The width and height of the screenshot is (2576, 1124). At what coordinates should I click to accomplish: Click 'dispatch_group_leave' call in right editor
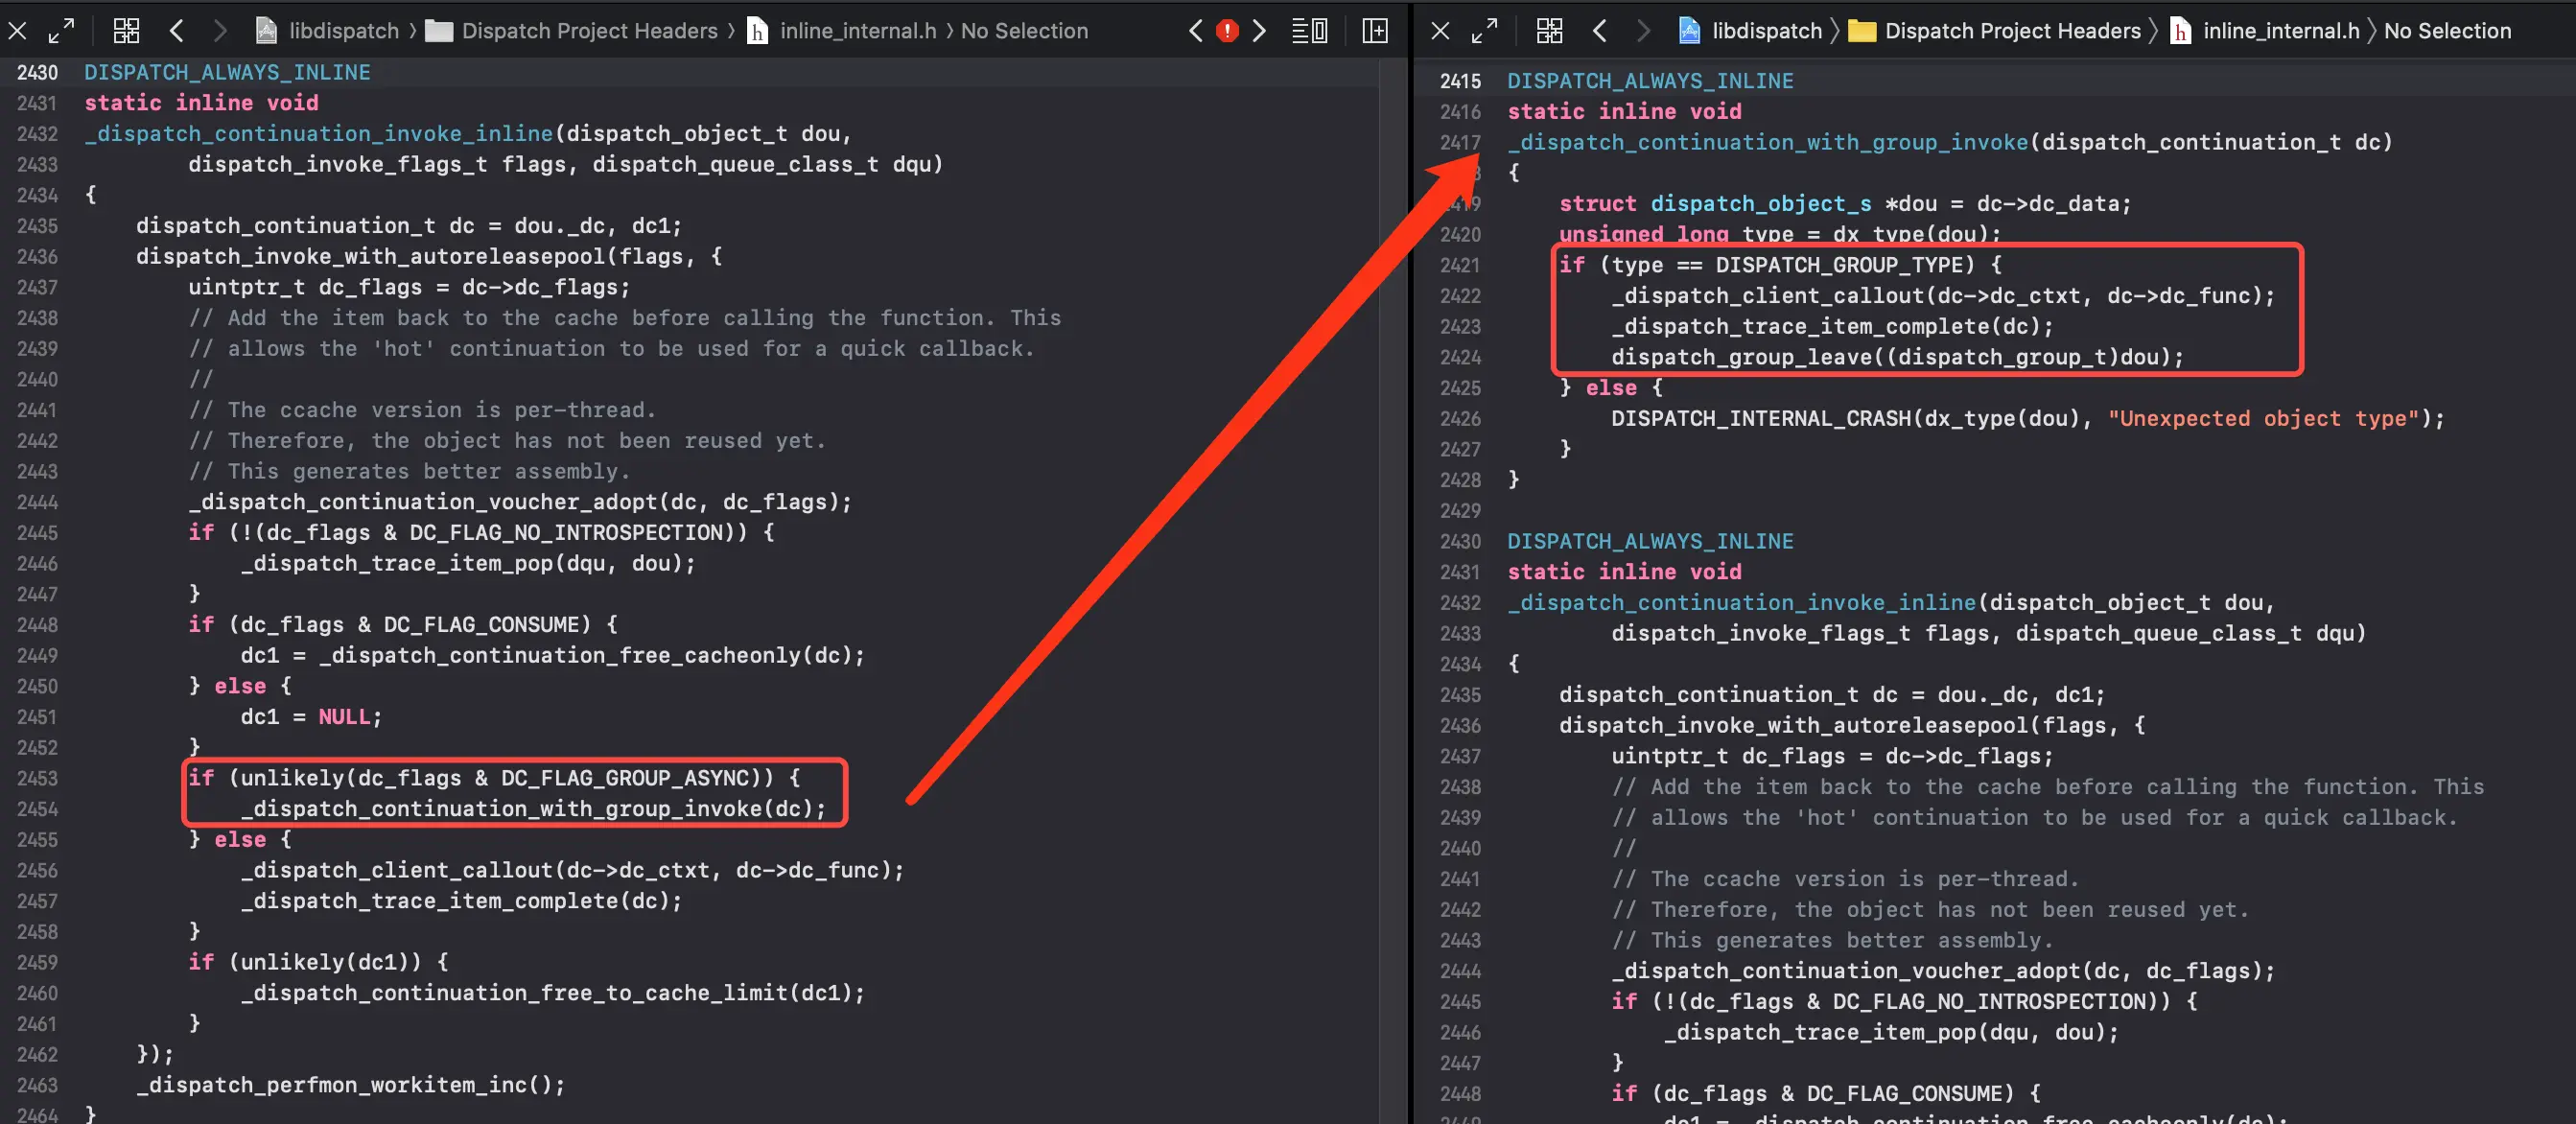tap(1741, 357)
